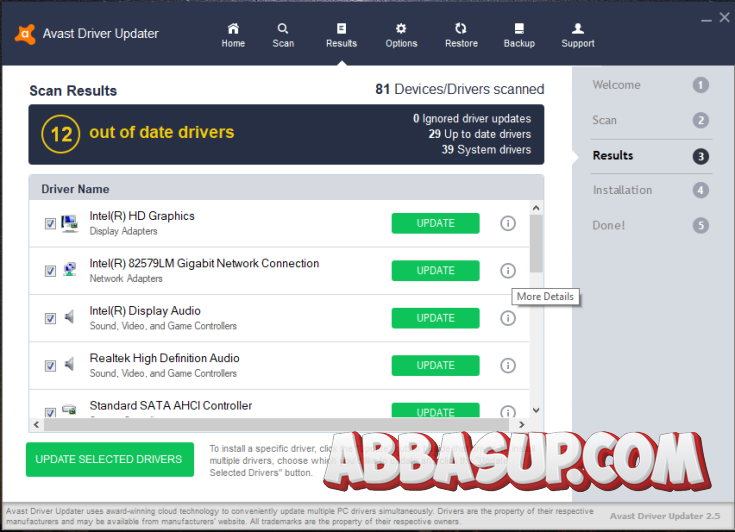
Task: Click "81 Devices/Drivers scanned" text
Action: point(460,89)
